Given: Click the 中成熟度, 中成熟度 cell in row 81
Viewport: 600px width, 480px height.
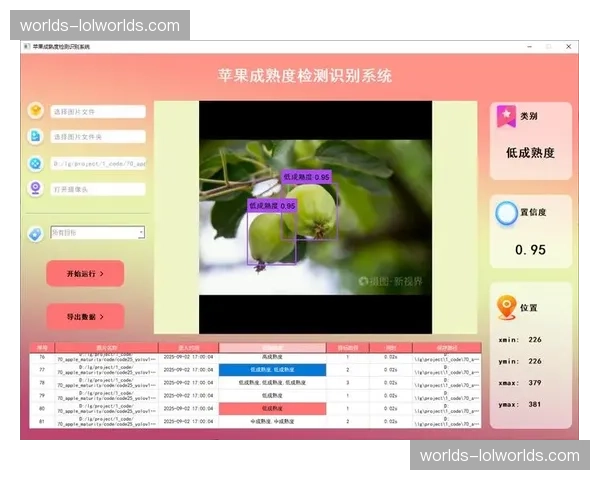Looking at the screenshot, I should [x=272, y=421].
